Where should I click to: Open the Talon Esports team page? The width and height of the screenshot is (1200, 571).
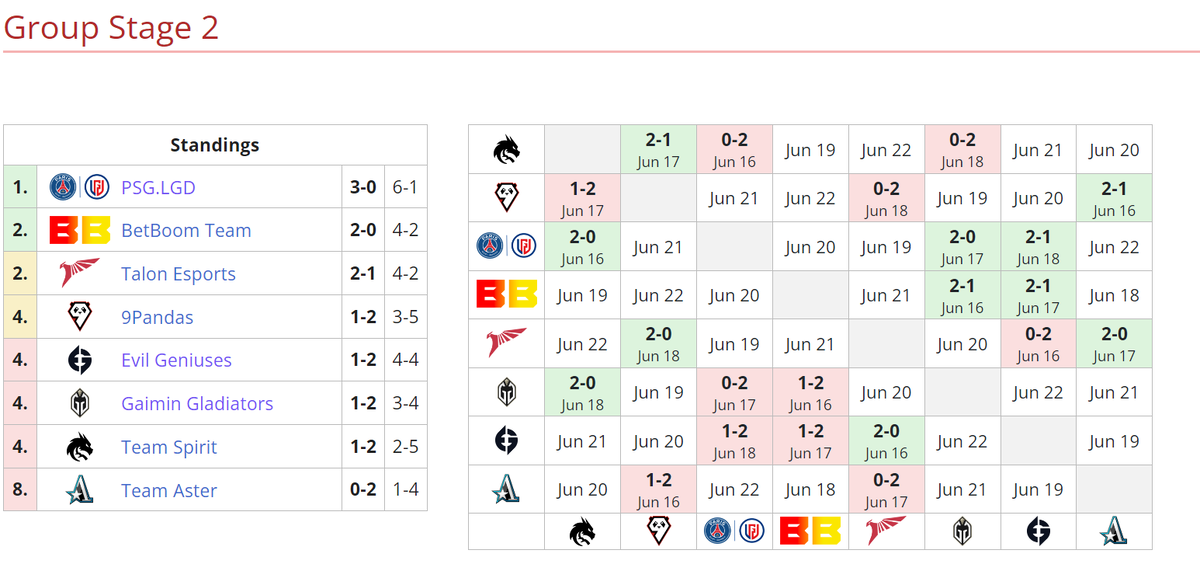point(178,274)
